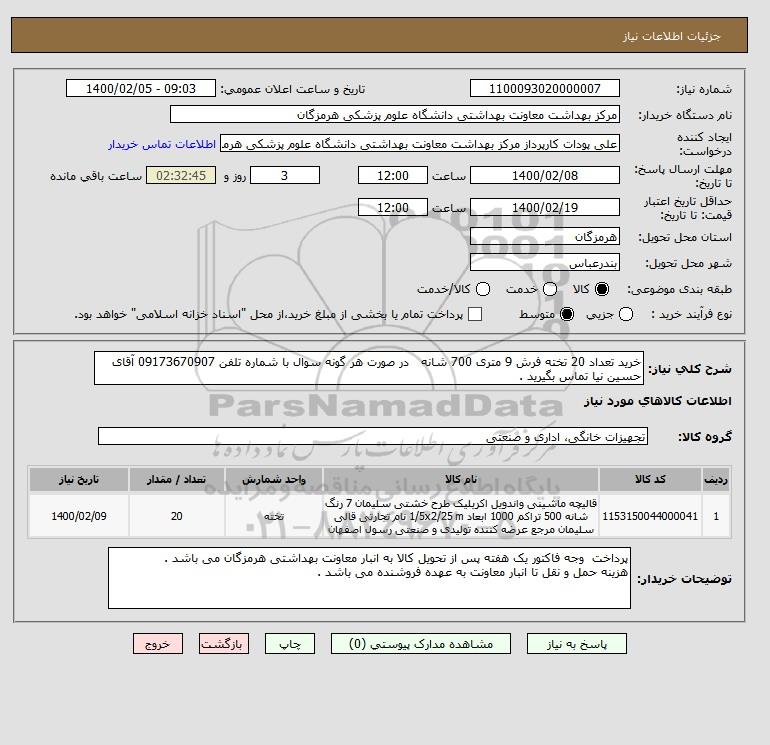Click the تعداد / مقدار column header
This screenshot has width=770, height=745.
tap(176, 479)
